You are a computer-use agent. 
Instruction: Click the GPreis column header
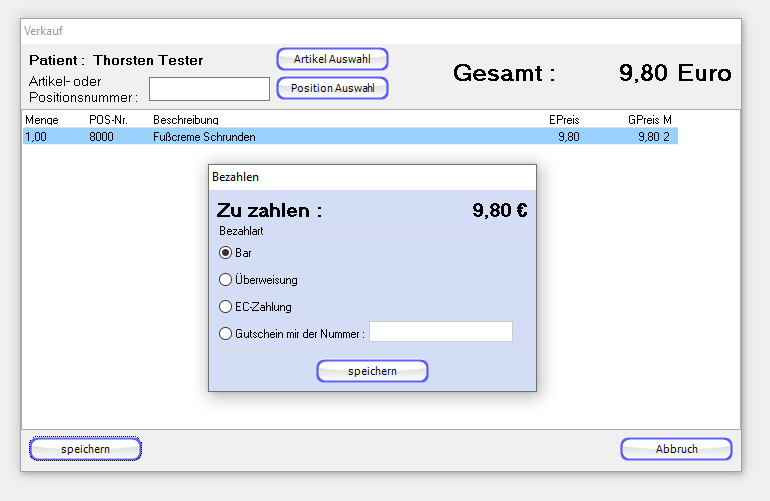[645, 120]
